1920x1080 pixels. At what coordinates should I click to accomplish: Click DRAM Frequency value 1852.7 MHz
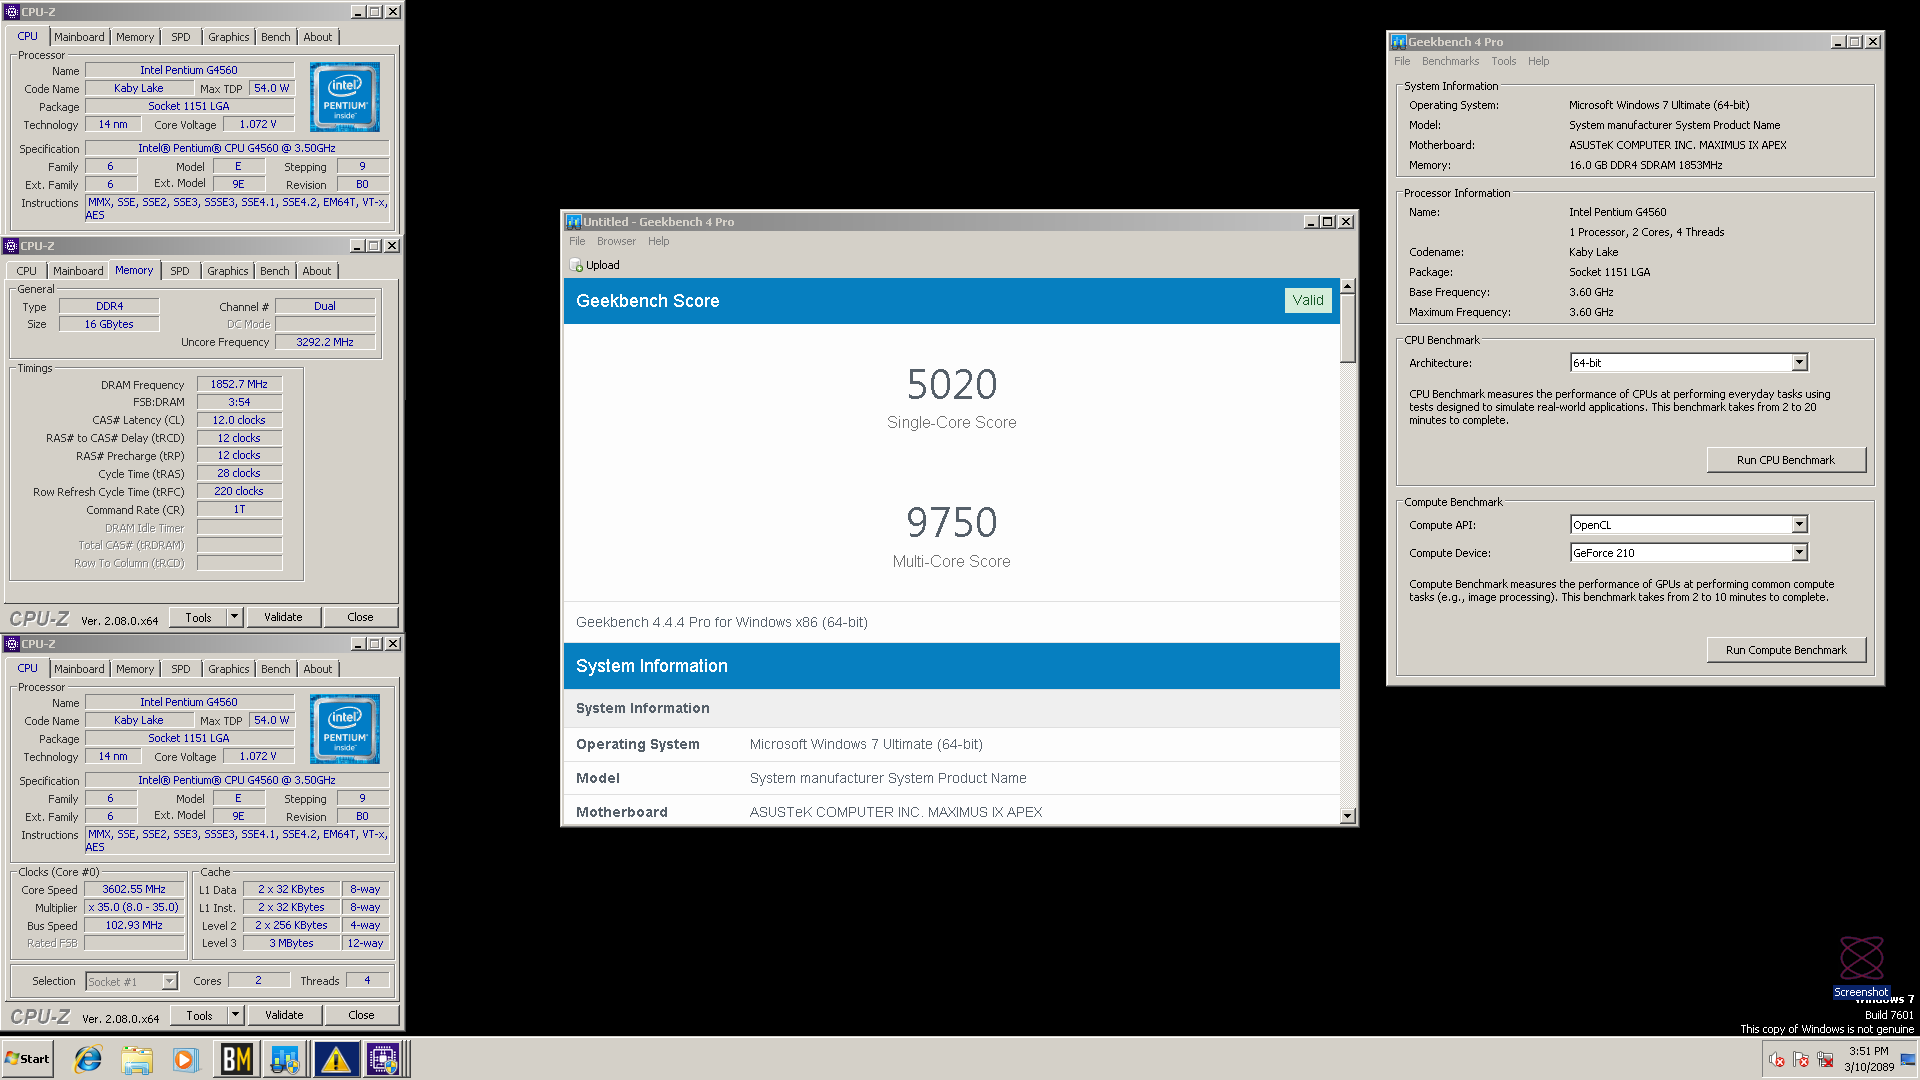click(239, 384)
